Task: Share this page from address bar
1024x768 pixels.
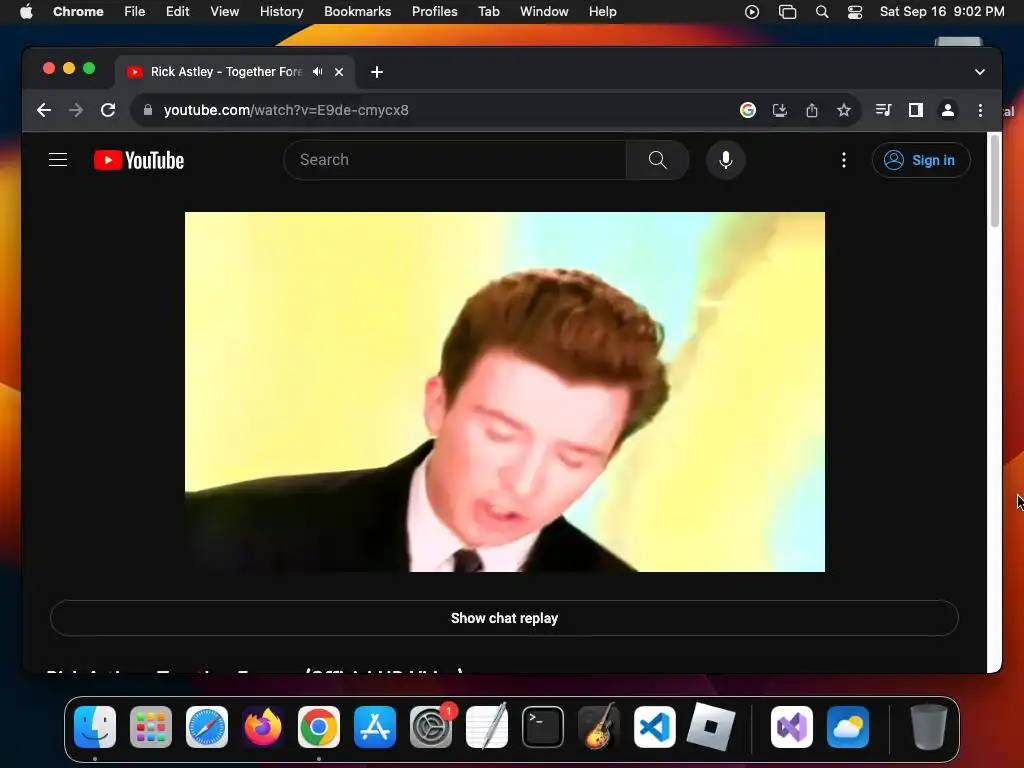Action: [812, 110]
